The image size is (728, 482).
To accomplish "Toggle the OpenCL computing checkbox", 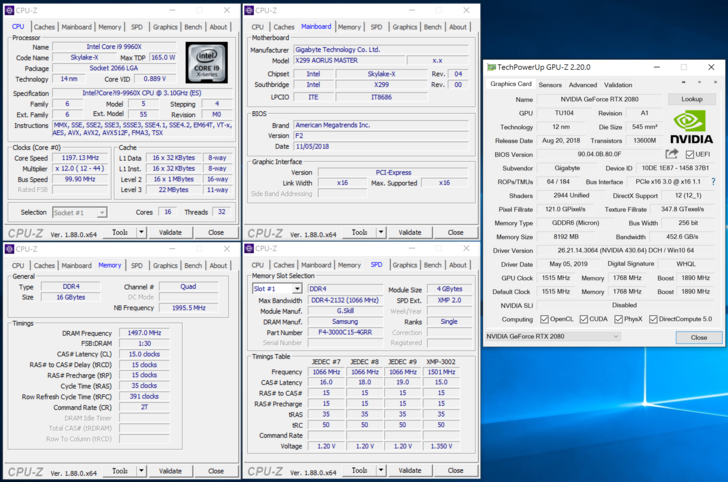I will tap(542, 319).
